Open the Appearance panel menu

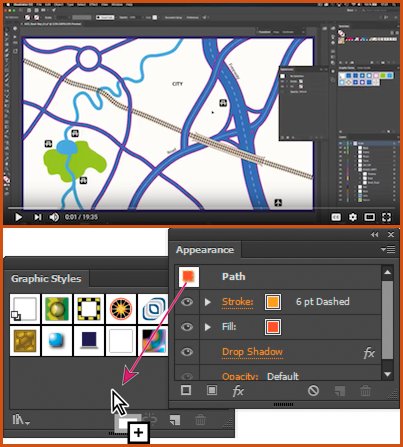388,249
